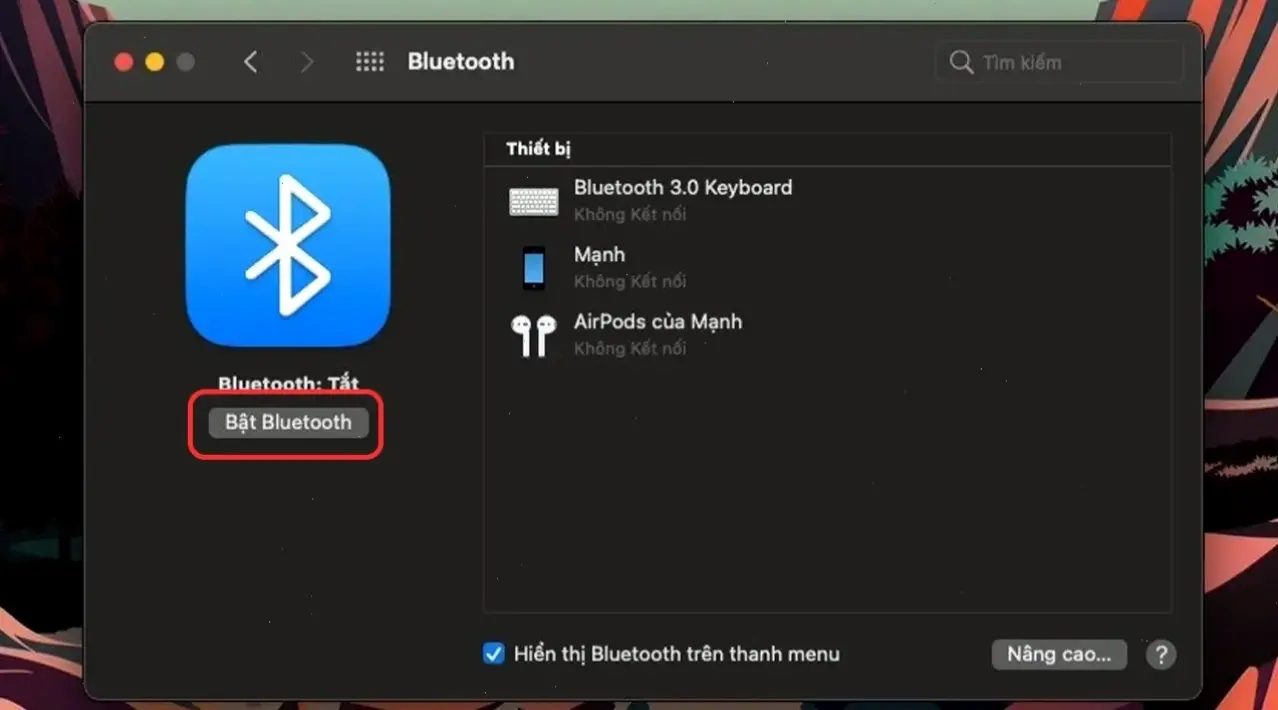
Task: Select the Bluetooth title in the toolbar
Action: click(x=460, y=61)
